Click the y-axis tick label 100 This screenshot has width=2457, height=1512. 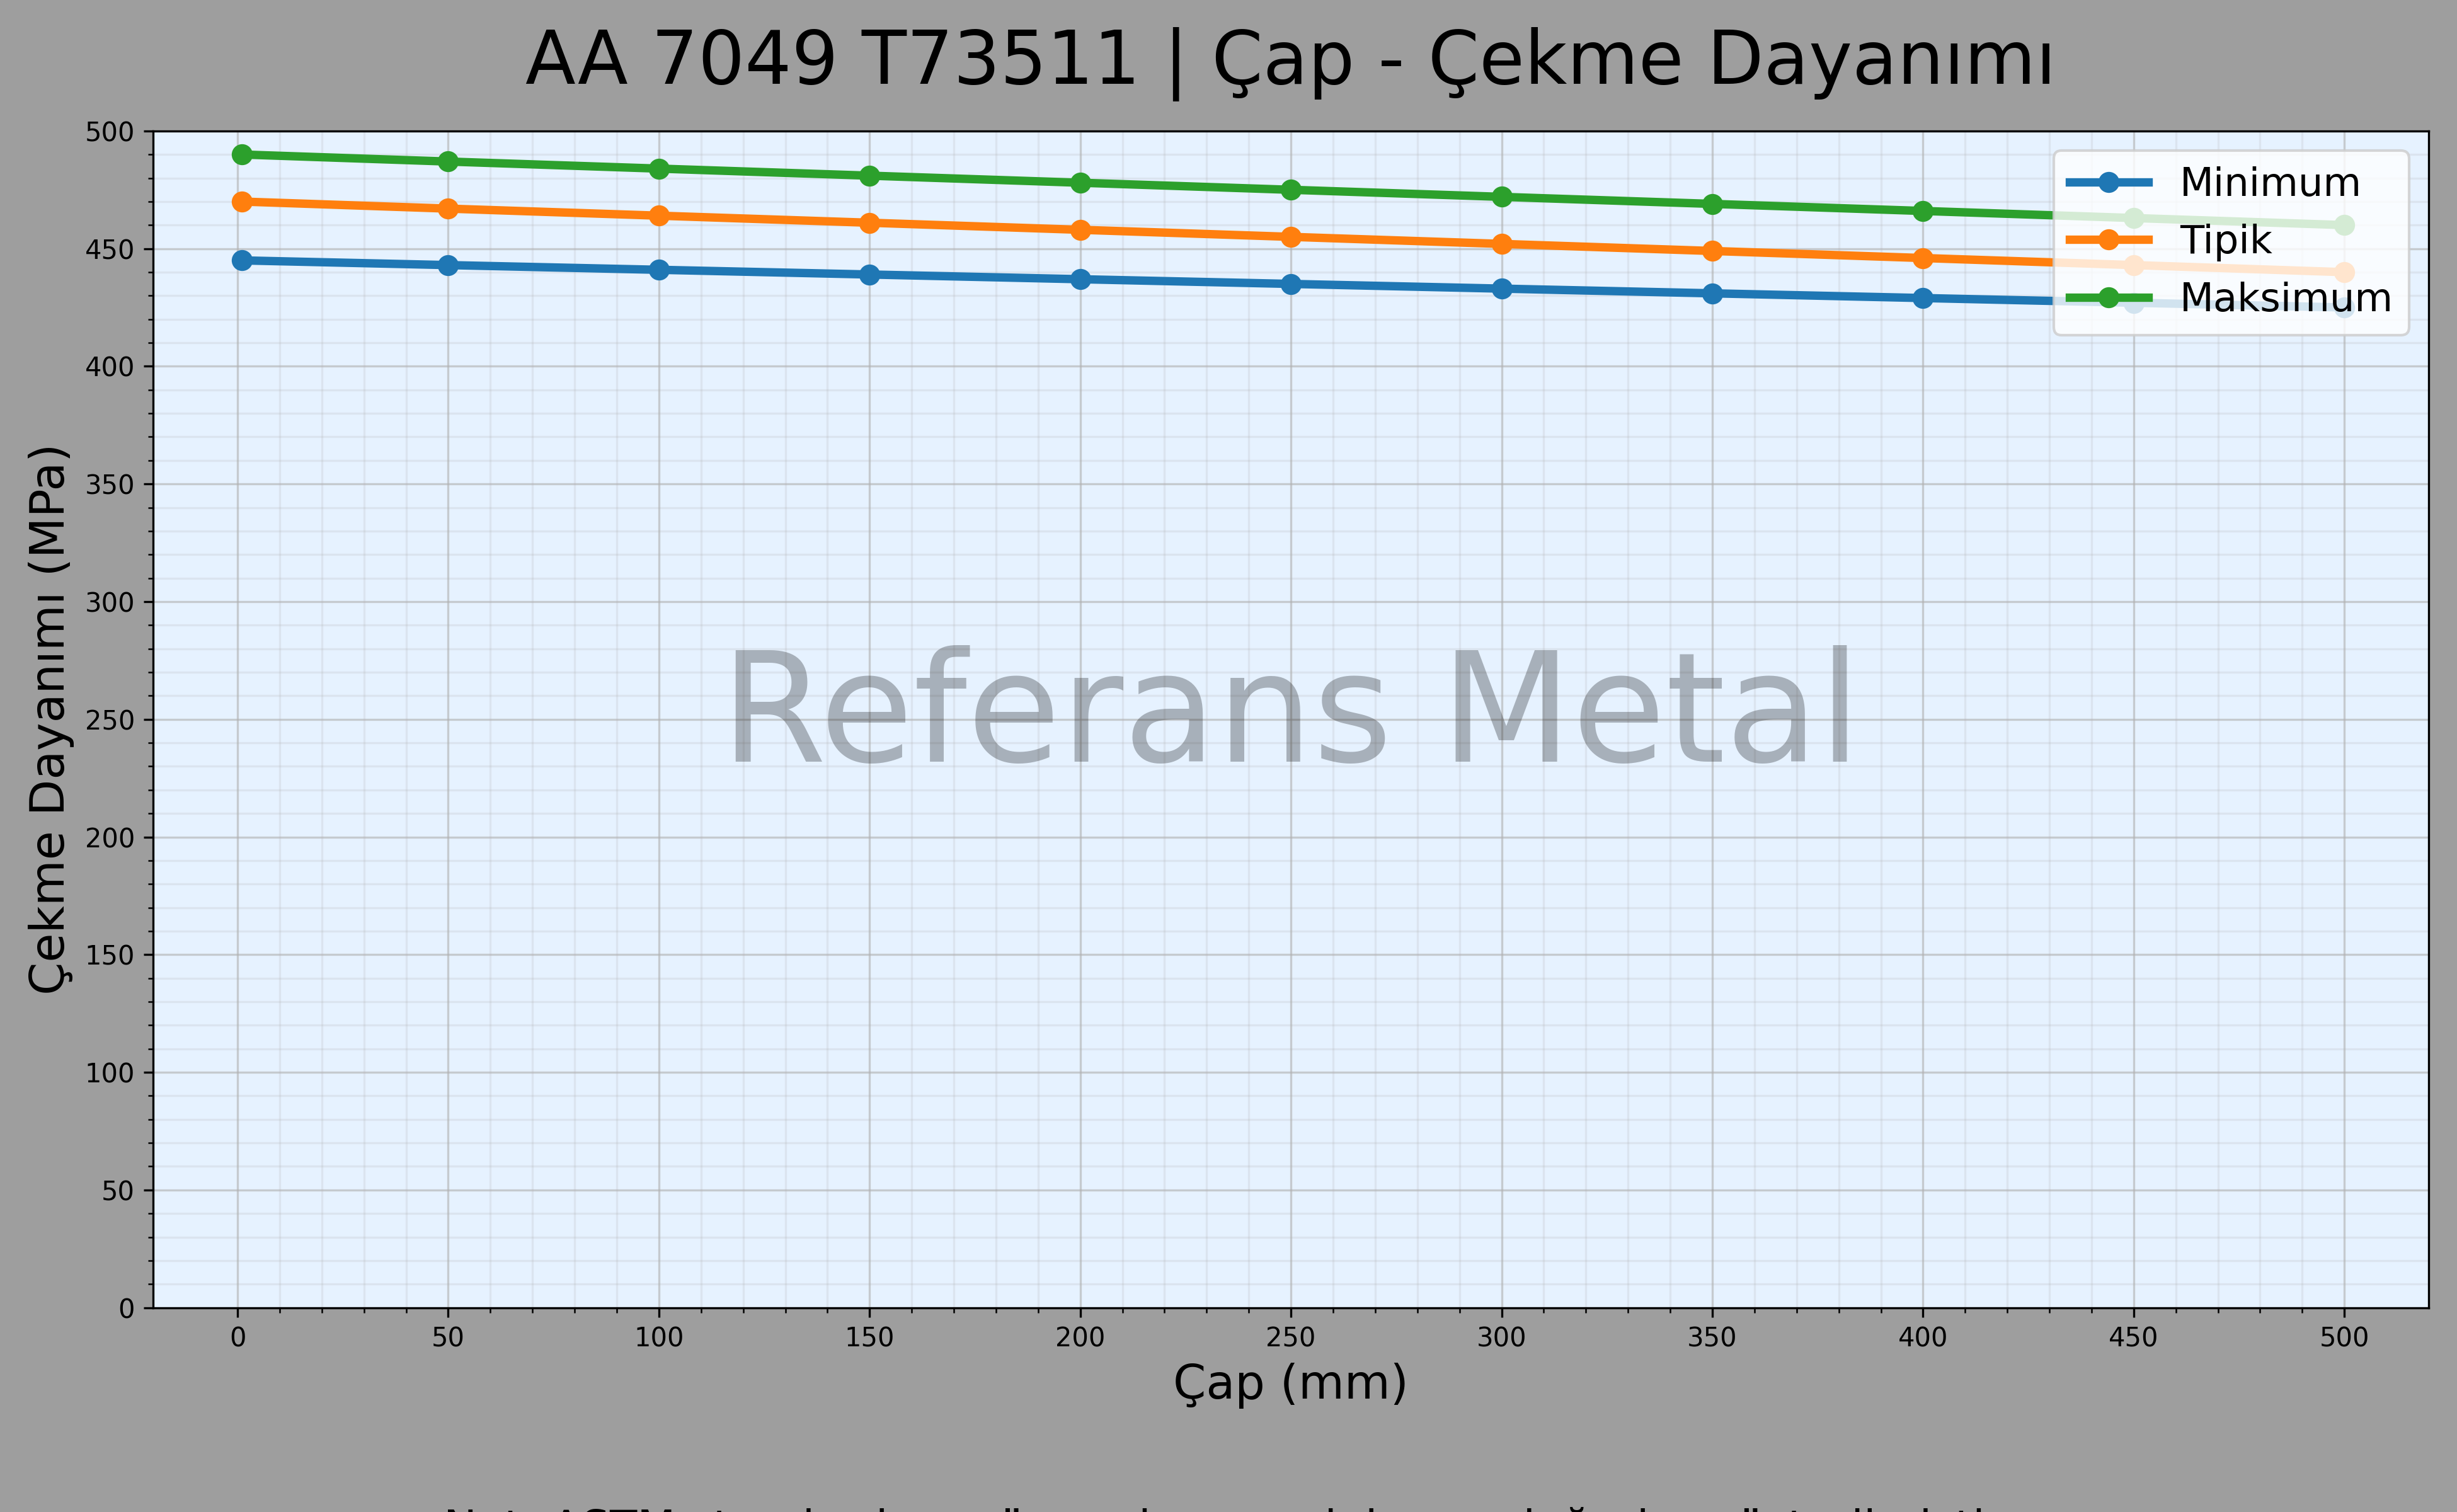(x=110, y=1073)
